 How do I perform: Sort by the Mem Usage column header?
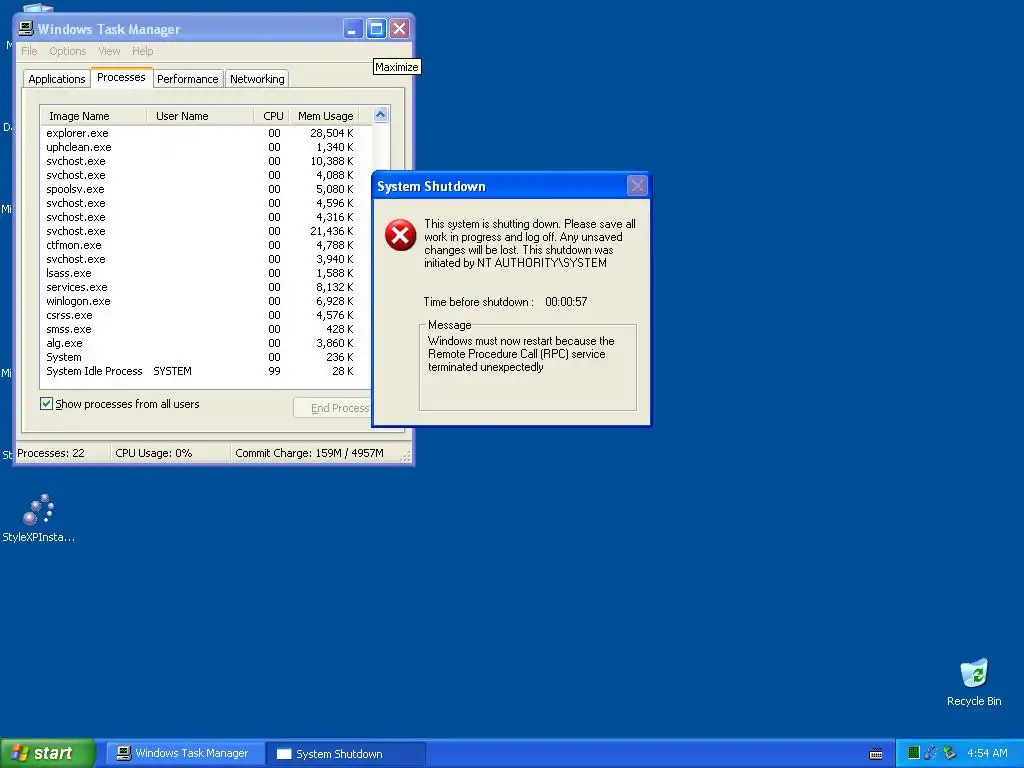tap(325, 116)
